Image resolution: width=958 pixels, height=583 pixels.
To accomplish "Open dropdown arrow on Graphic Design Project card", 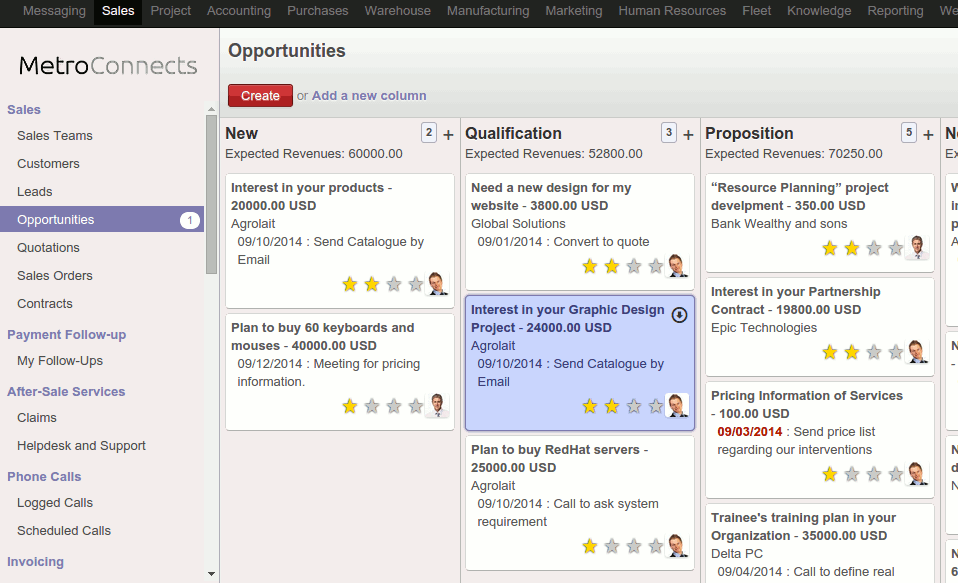I will pyautogui.click(x=679, y=315).
